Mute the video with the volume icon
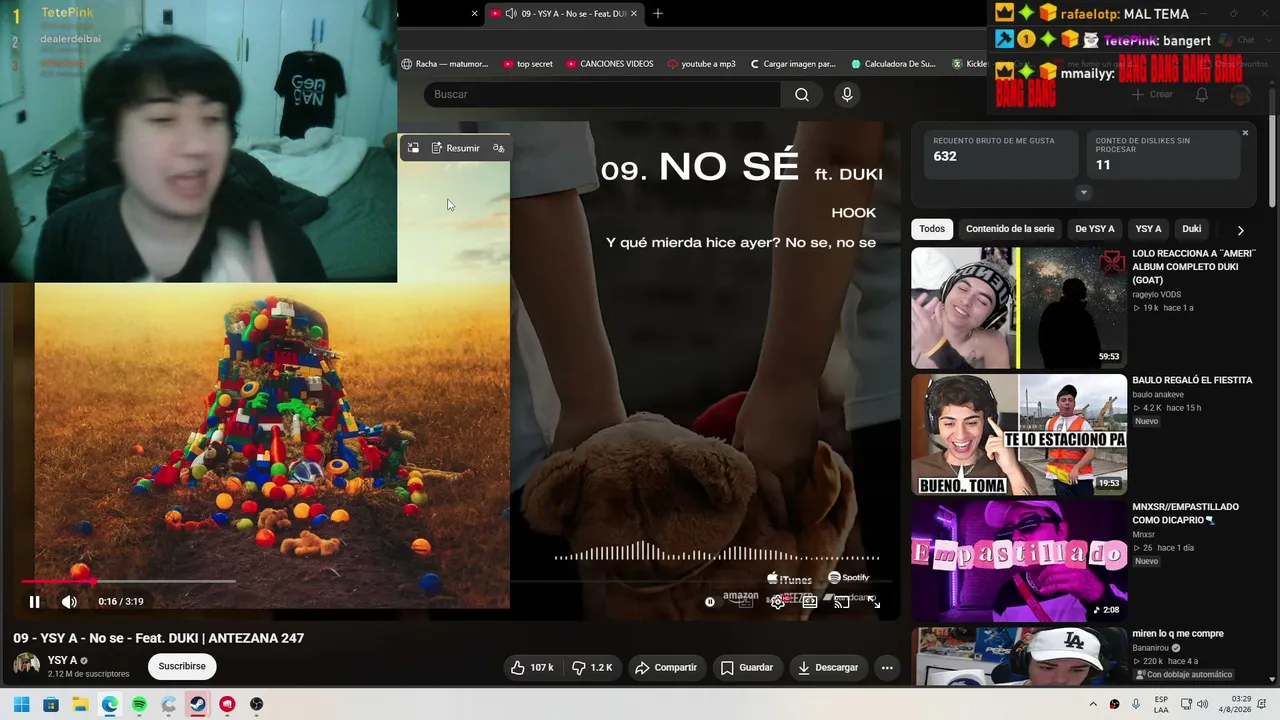Image resolution: width=1280 pixels, height=720 pixels. pos(69,602)
